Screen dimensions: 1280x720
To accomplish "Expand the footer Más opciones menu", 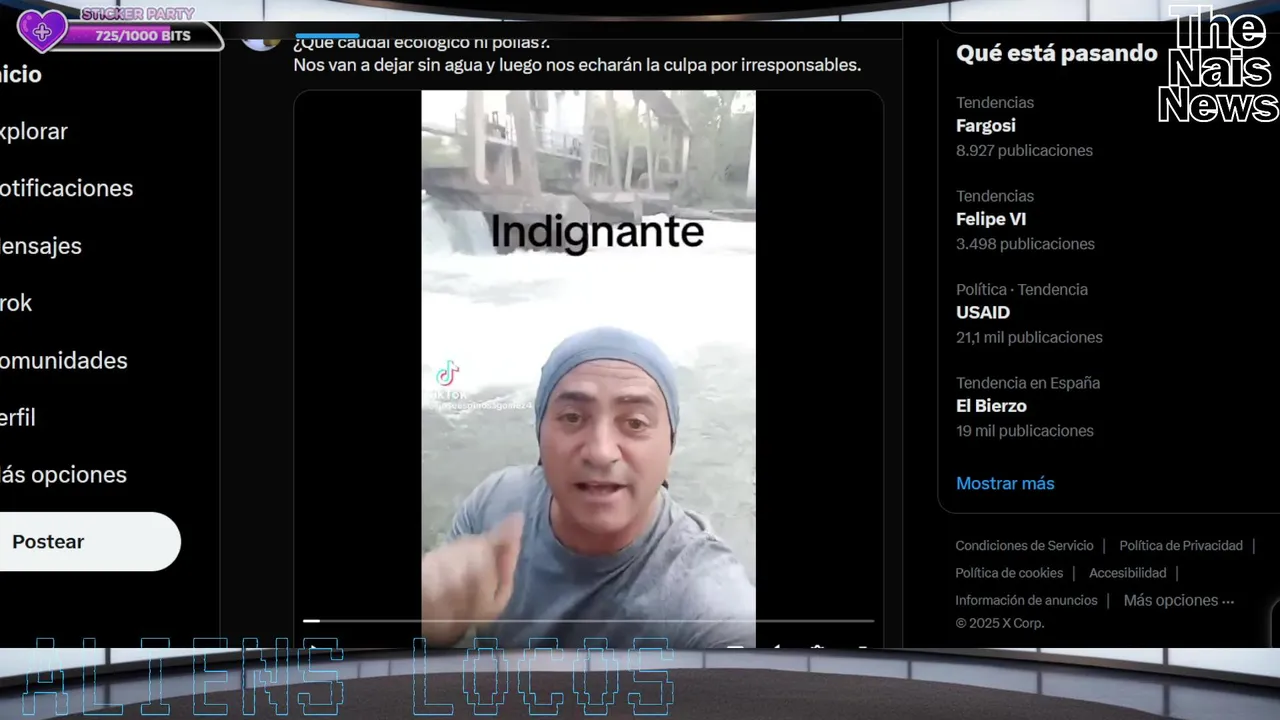I will pos(1179,600).
